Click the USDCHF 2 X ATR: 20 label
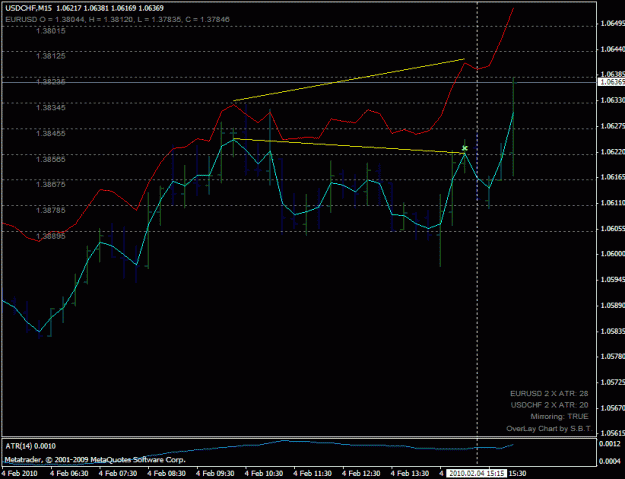 549,405
